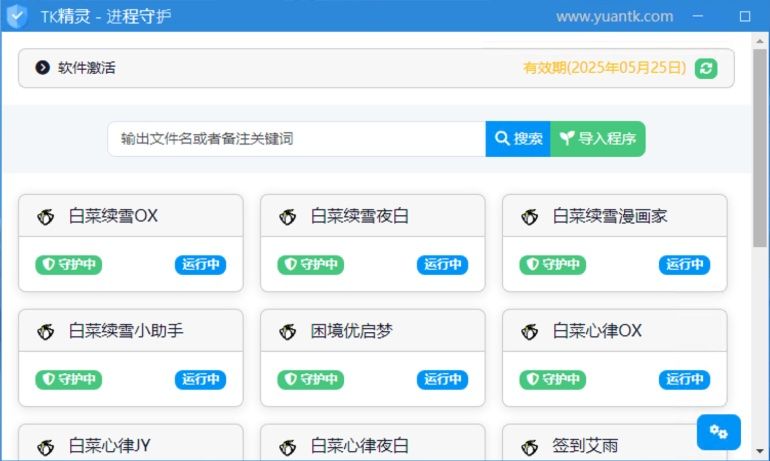Screen dimensions: 770x461
Task: Toggle 守护中 guard for 白菜续雪OX
Action: (69, 265)
